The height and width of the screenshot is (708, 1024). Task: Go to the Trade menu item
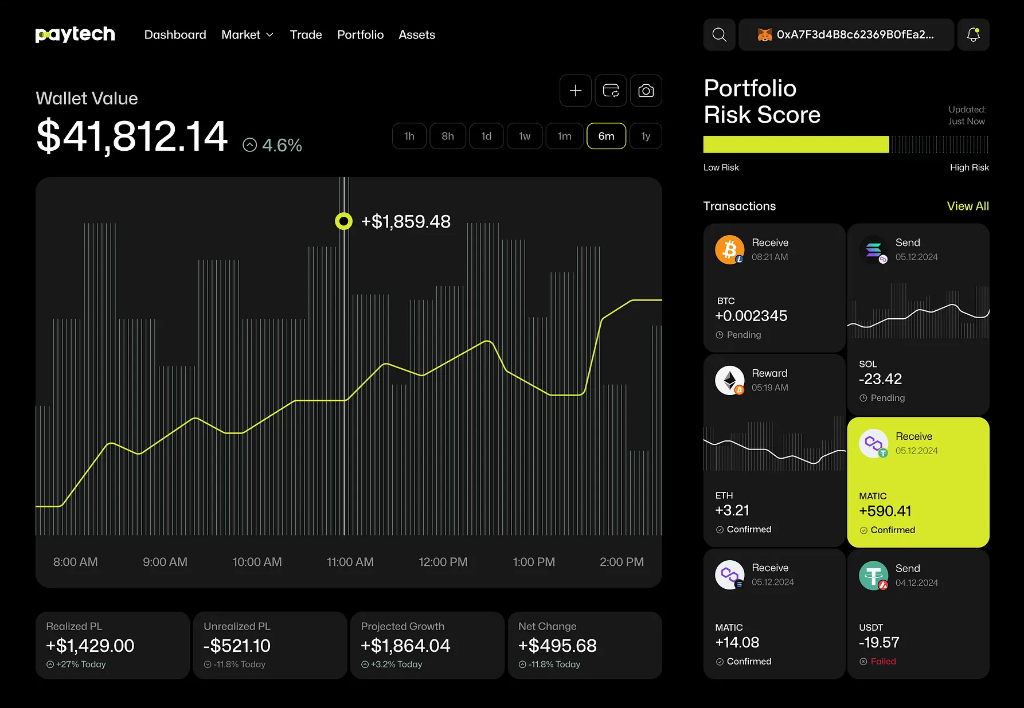click(x=306, y=34)
